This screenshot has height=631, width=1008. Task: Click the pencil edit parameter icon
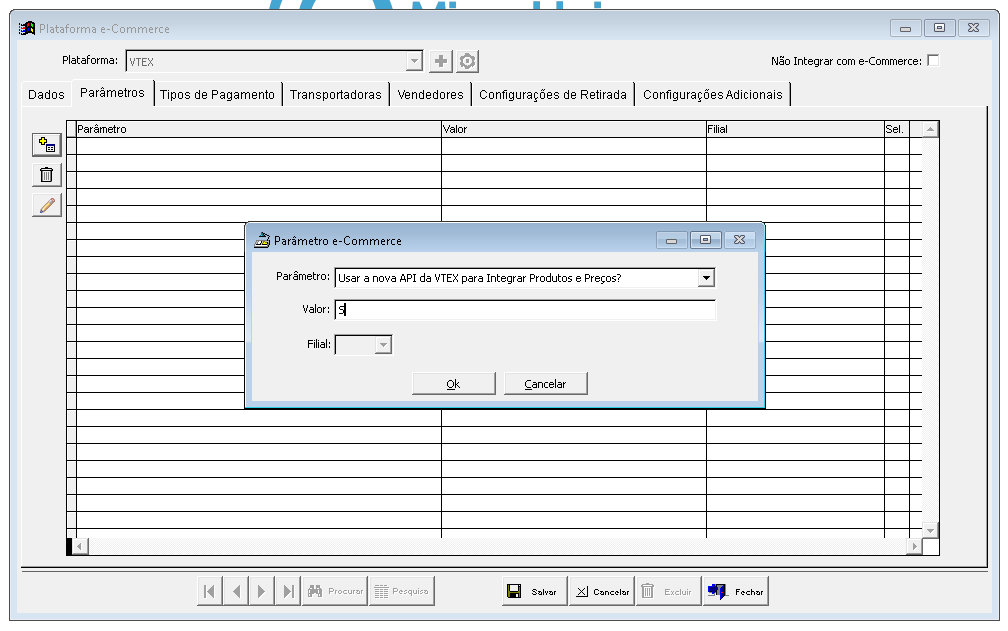(x=47, y=205)
